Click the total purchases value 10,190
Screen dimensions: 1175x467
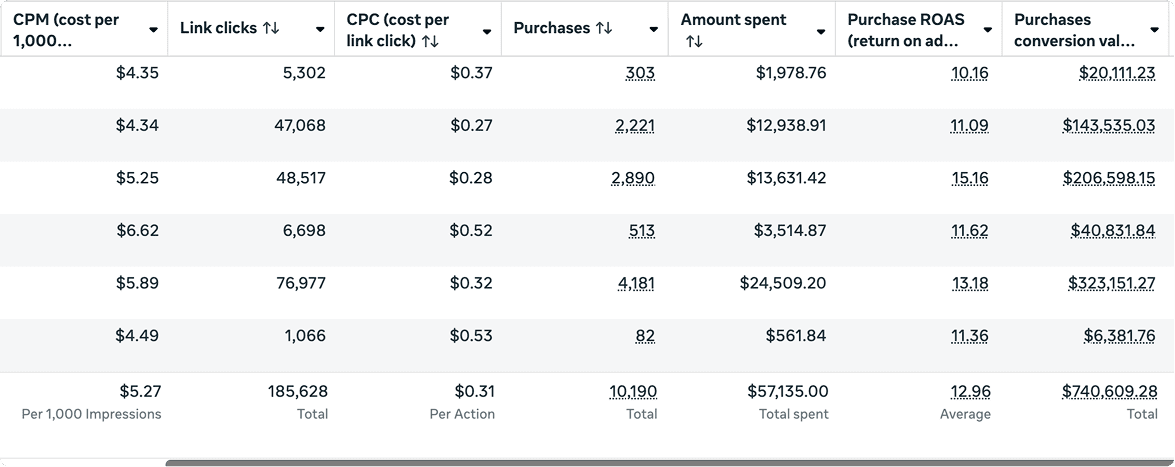pyautogui.click(x=633, y=392)
